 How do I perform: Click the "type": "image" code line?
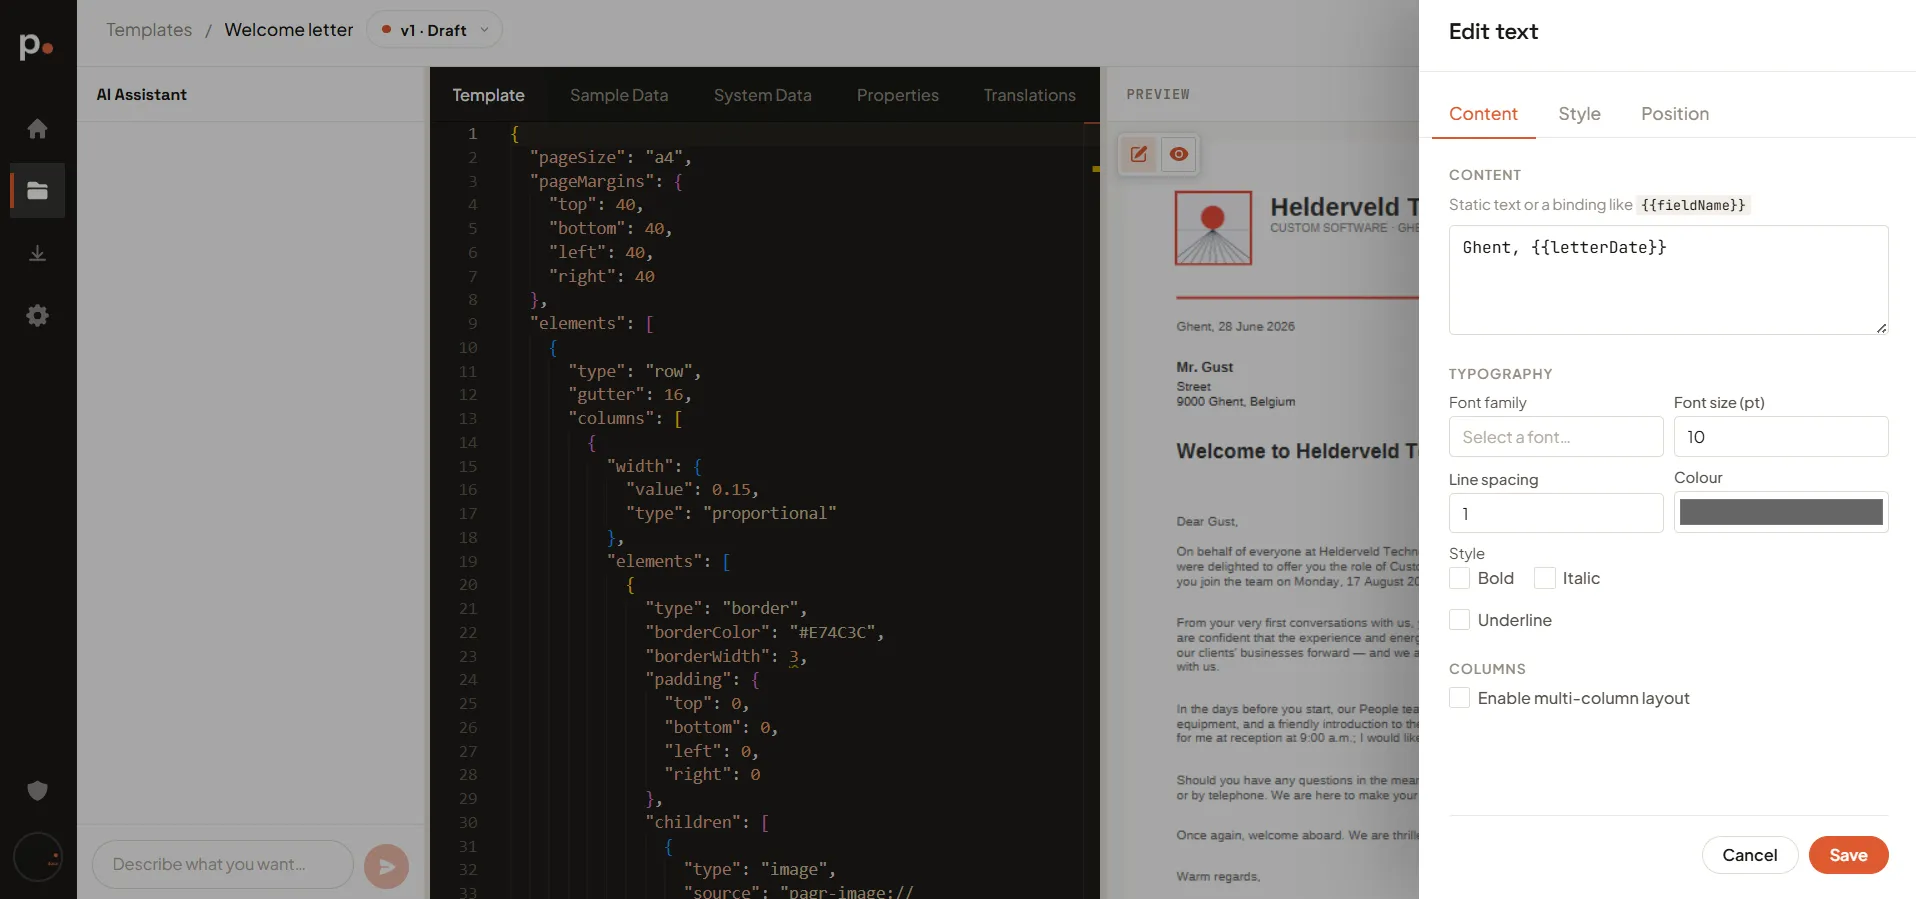(759, 869)
